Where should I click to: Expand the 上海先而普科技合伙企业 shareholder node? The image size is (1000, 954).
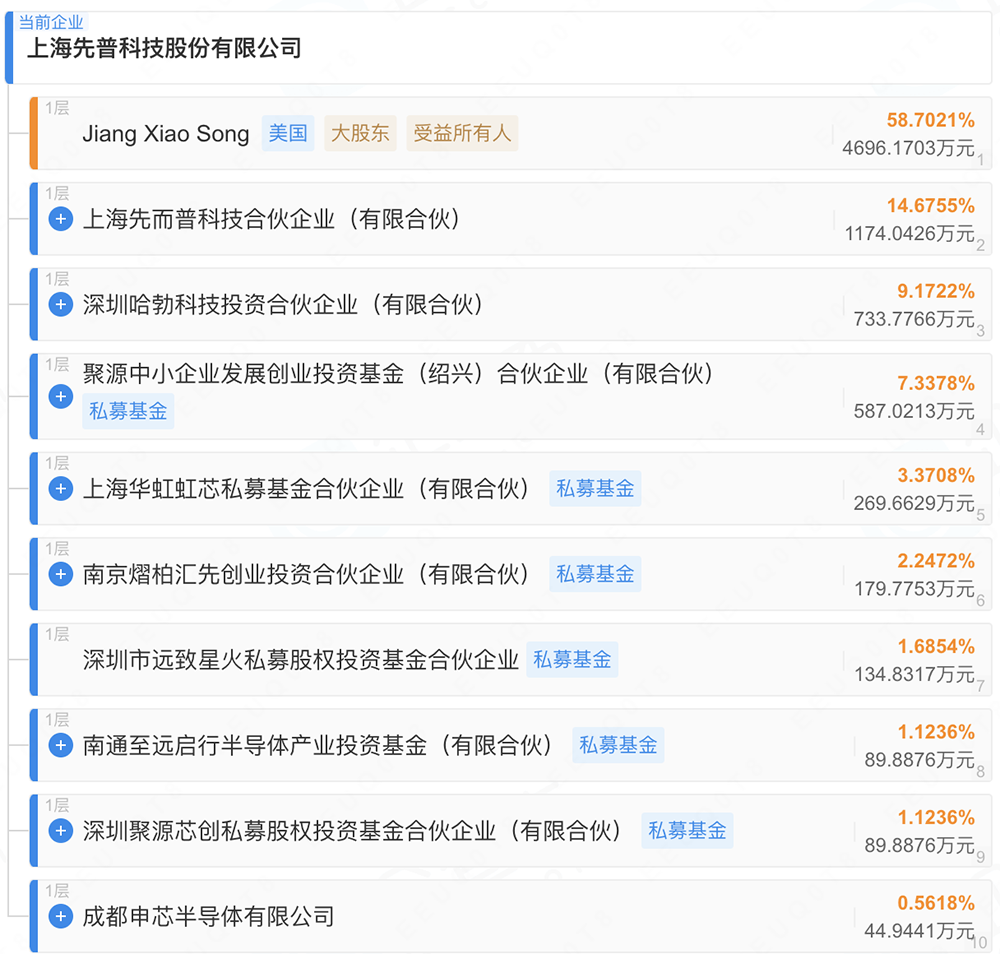coord(60,219)
